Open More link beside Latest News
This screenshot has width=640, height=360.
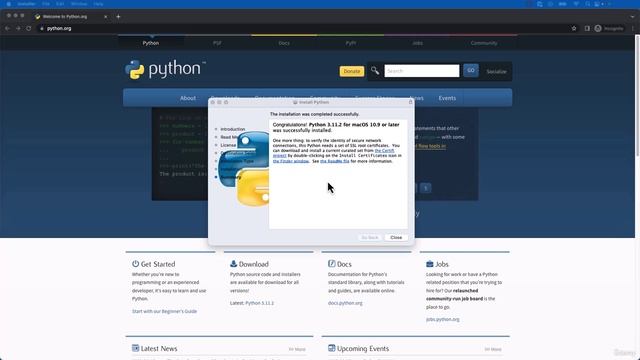(297, 349)
